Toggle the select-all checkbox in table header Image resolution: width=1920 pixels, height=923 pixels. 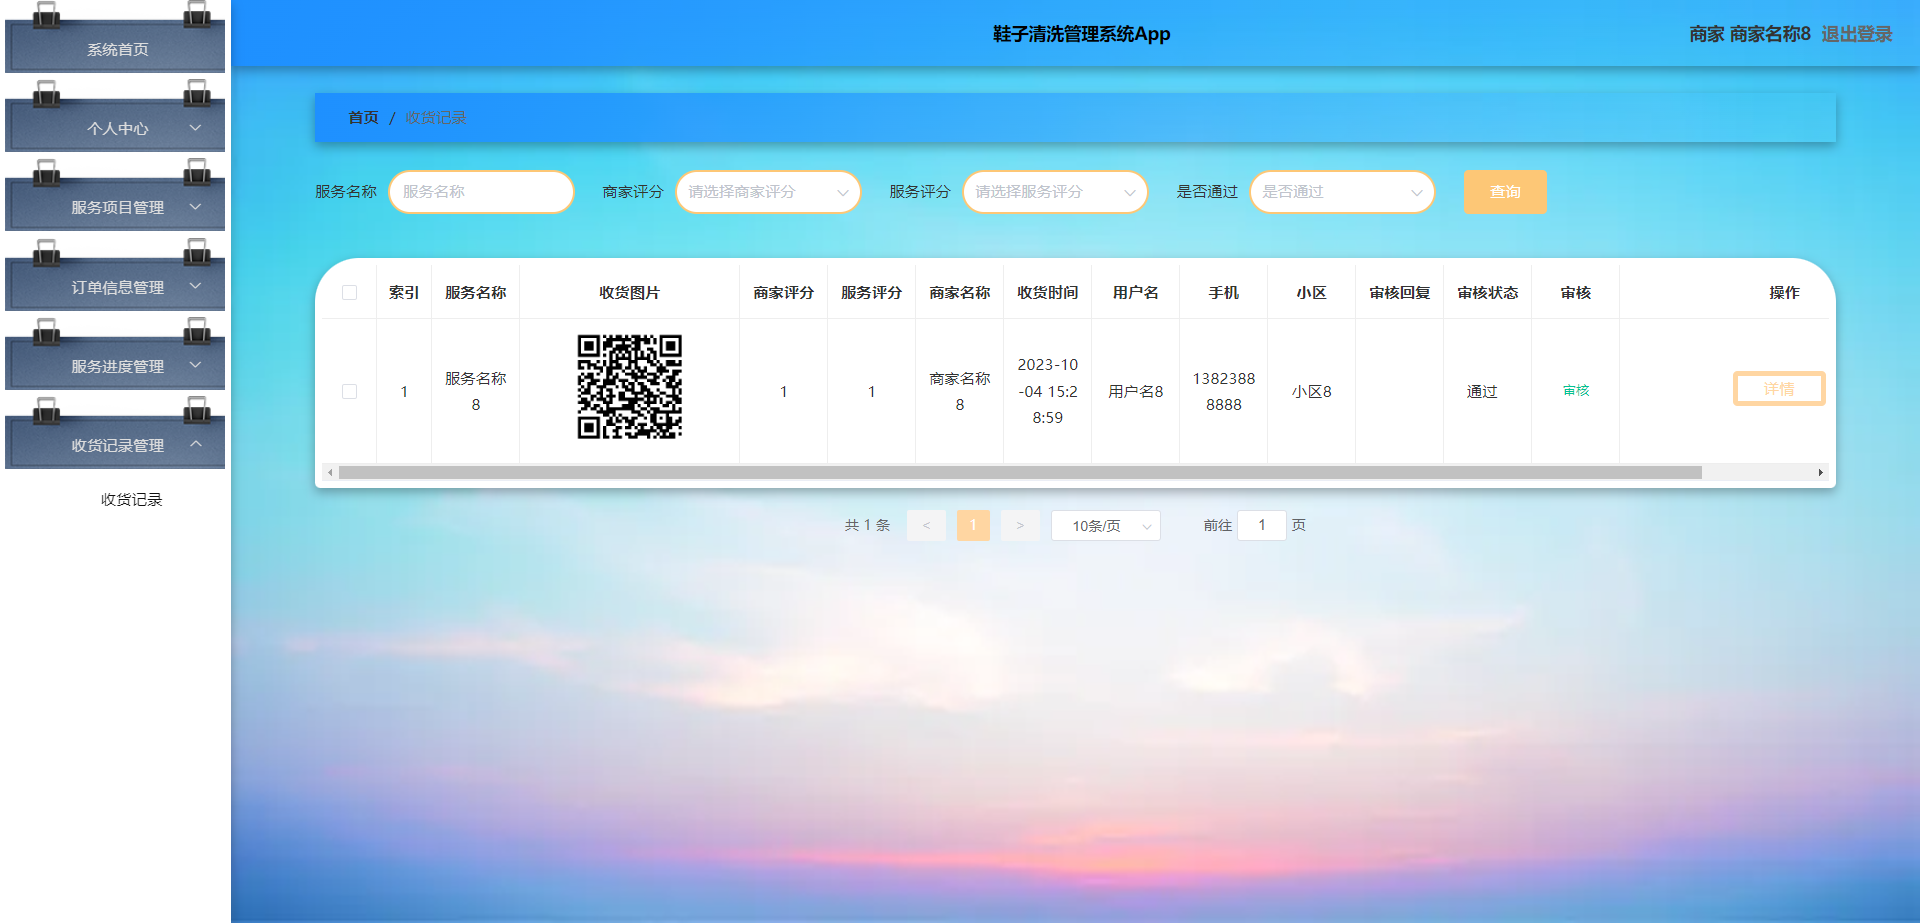point(349,292)
